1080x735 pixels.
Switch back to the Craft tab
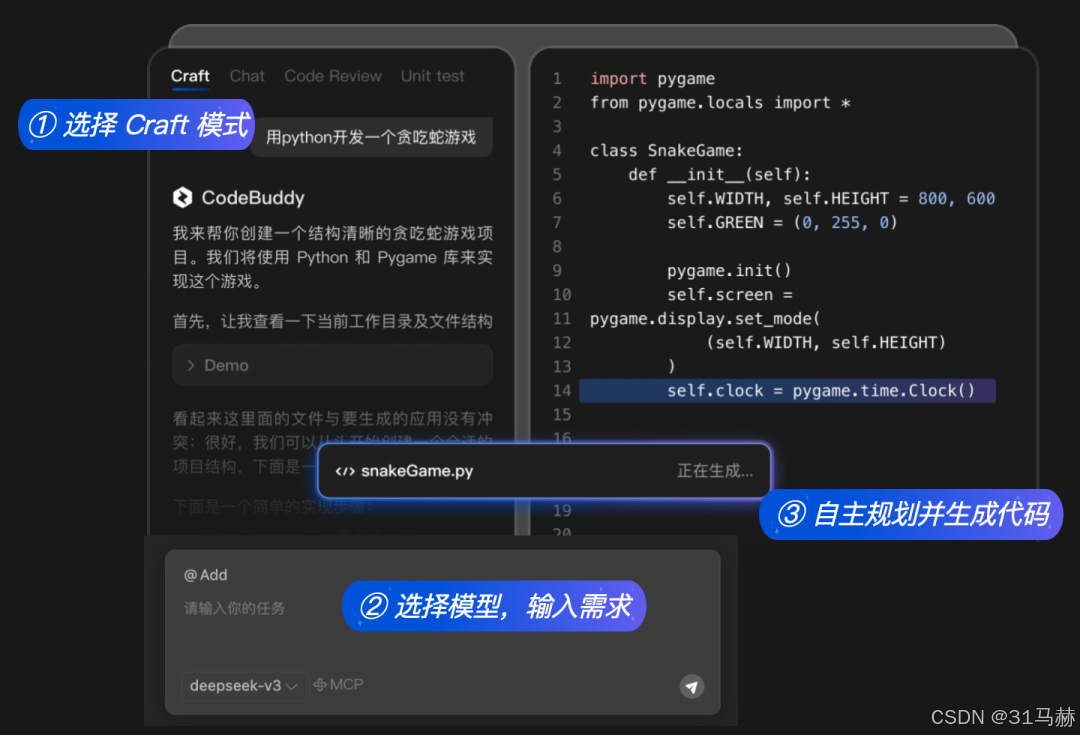[x=190, y=76]
